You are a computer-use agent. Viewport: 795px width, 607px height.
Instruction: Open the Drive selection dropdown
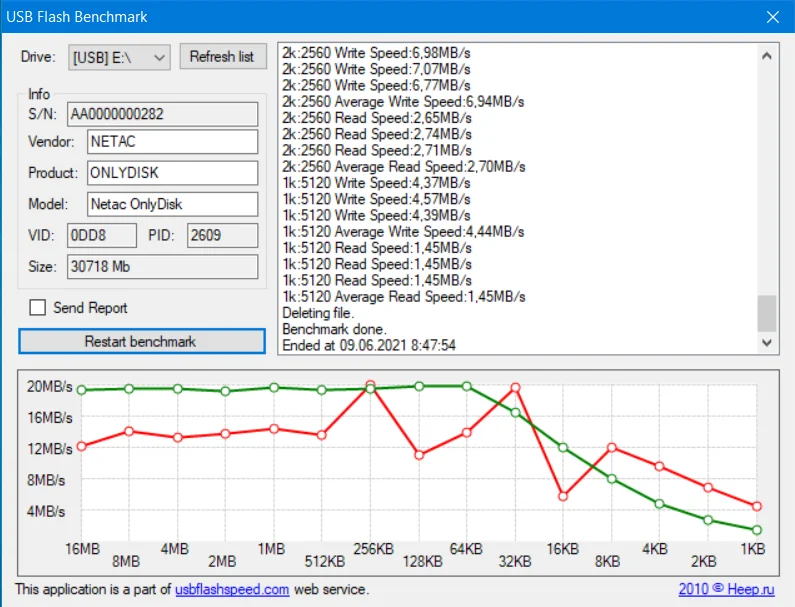[x=119, y=57]
